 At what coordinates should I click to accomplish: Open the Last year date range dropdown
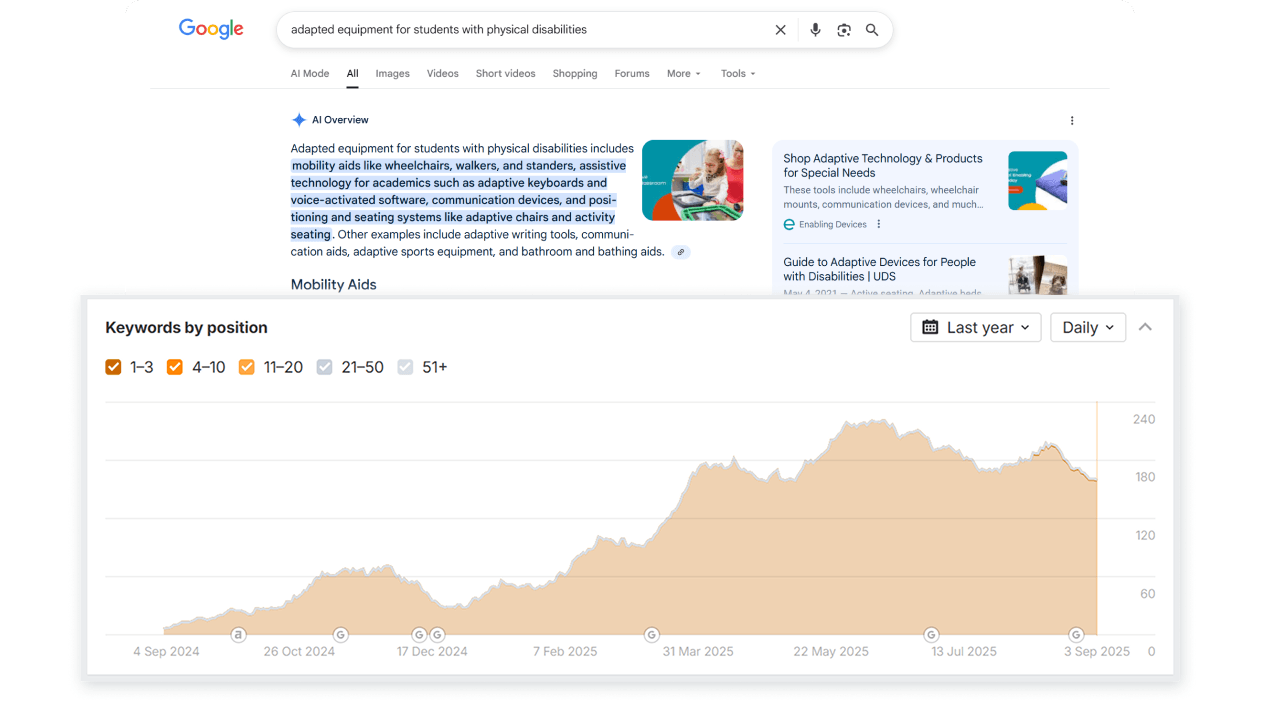pos(975,327)
